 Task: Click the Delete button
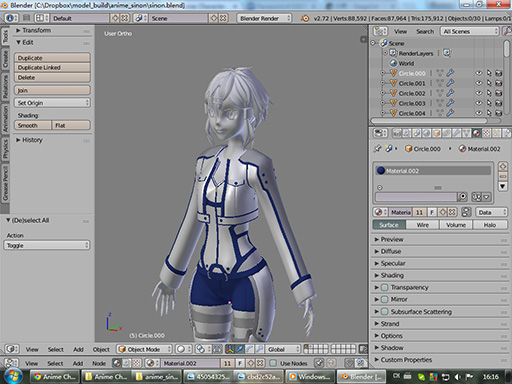tap(52, 77)
